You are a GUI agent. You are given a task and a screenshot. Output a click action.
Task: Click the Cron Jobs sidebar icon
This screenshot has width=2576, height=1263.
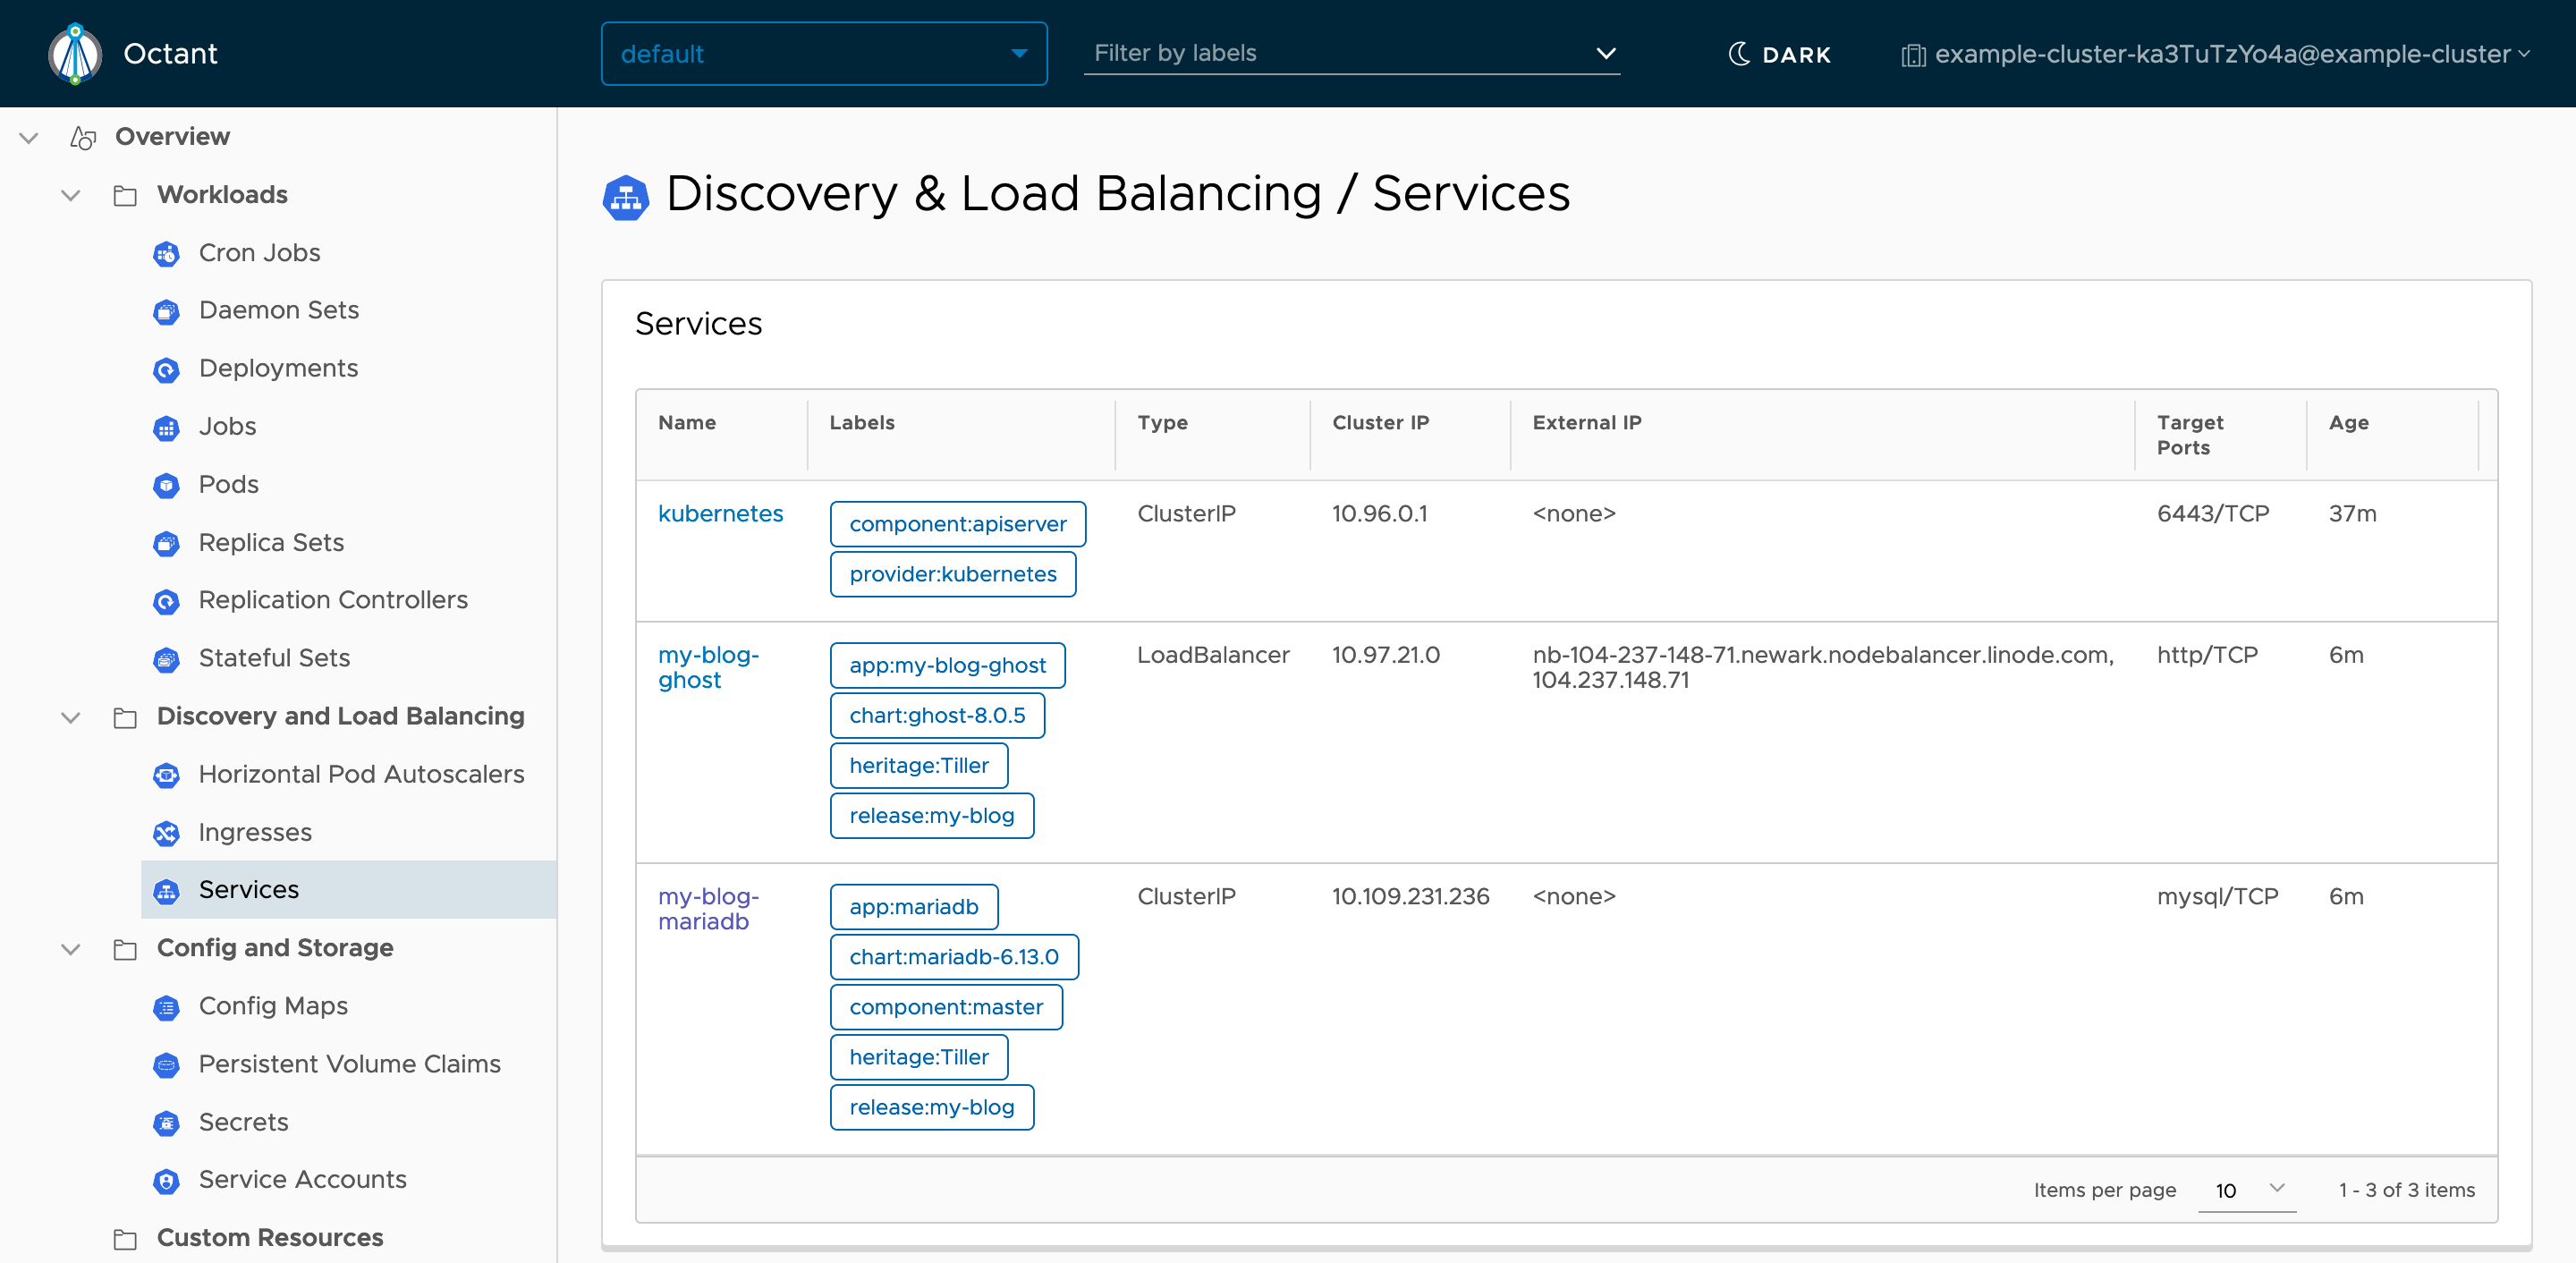pyautogui.click(x=166, y=254)
